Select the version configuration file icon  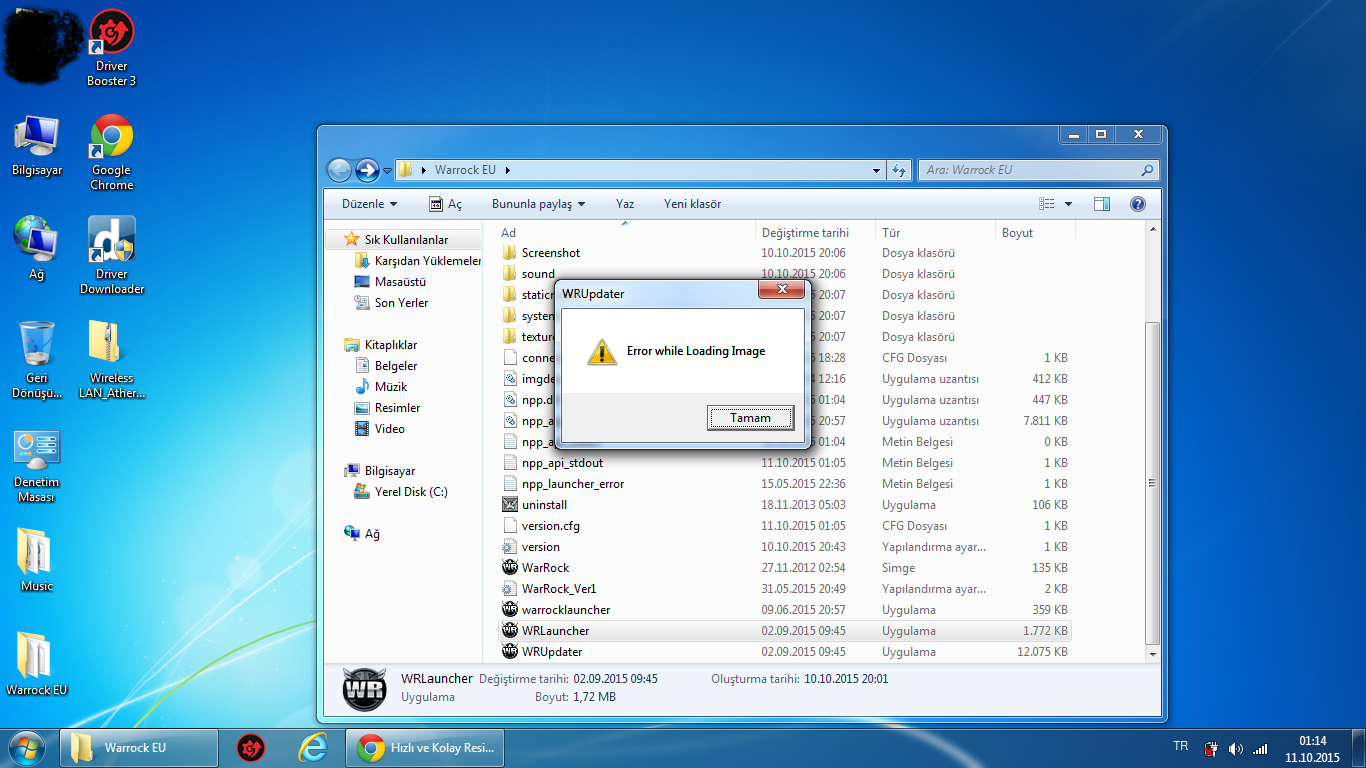pos(510,547)
